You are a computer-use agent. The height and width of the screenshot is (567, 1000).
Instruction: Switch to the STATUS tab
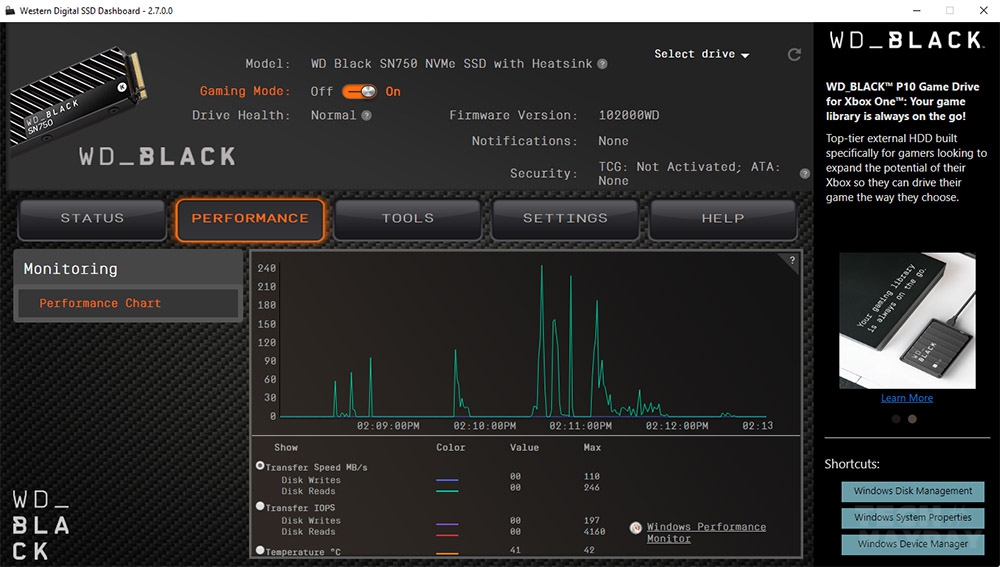92,219
